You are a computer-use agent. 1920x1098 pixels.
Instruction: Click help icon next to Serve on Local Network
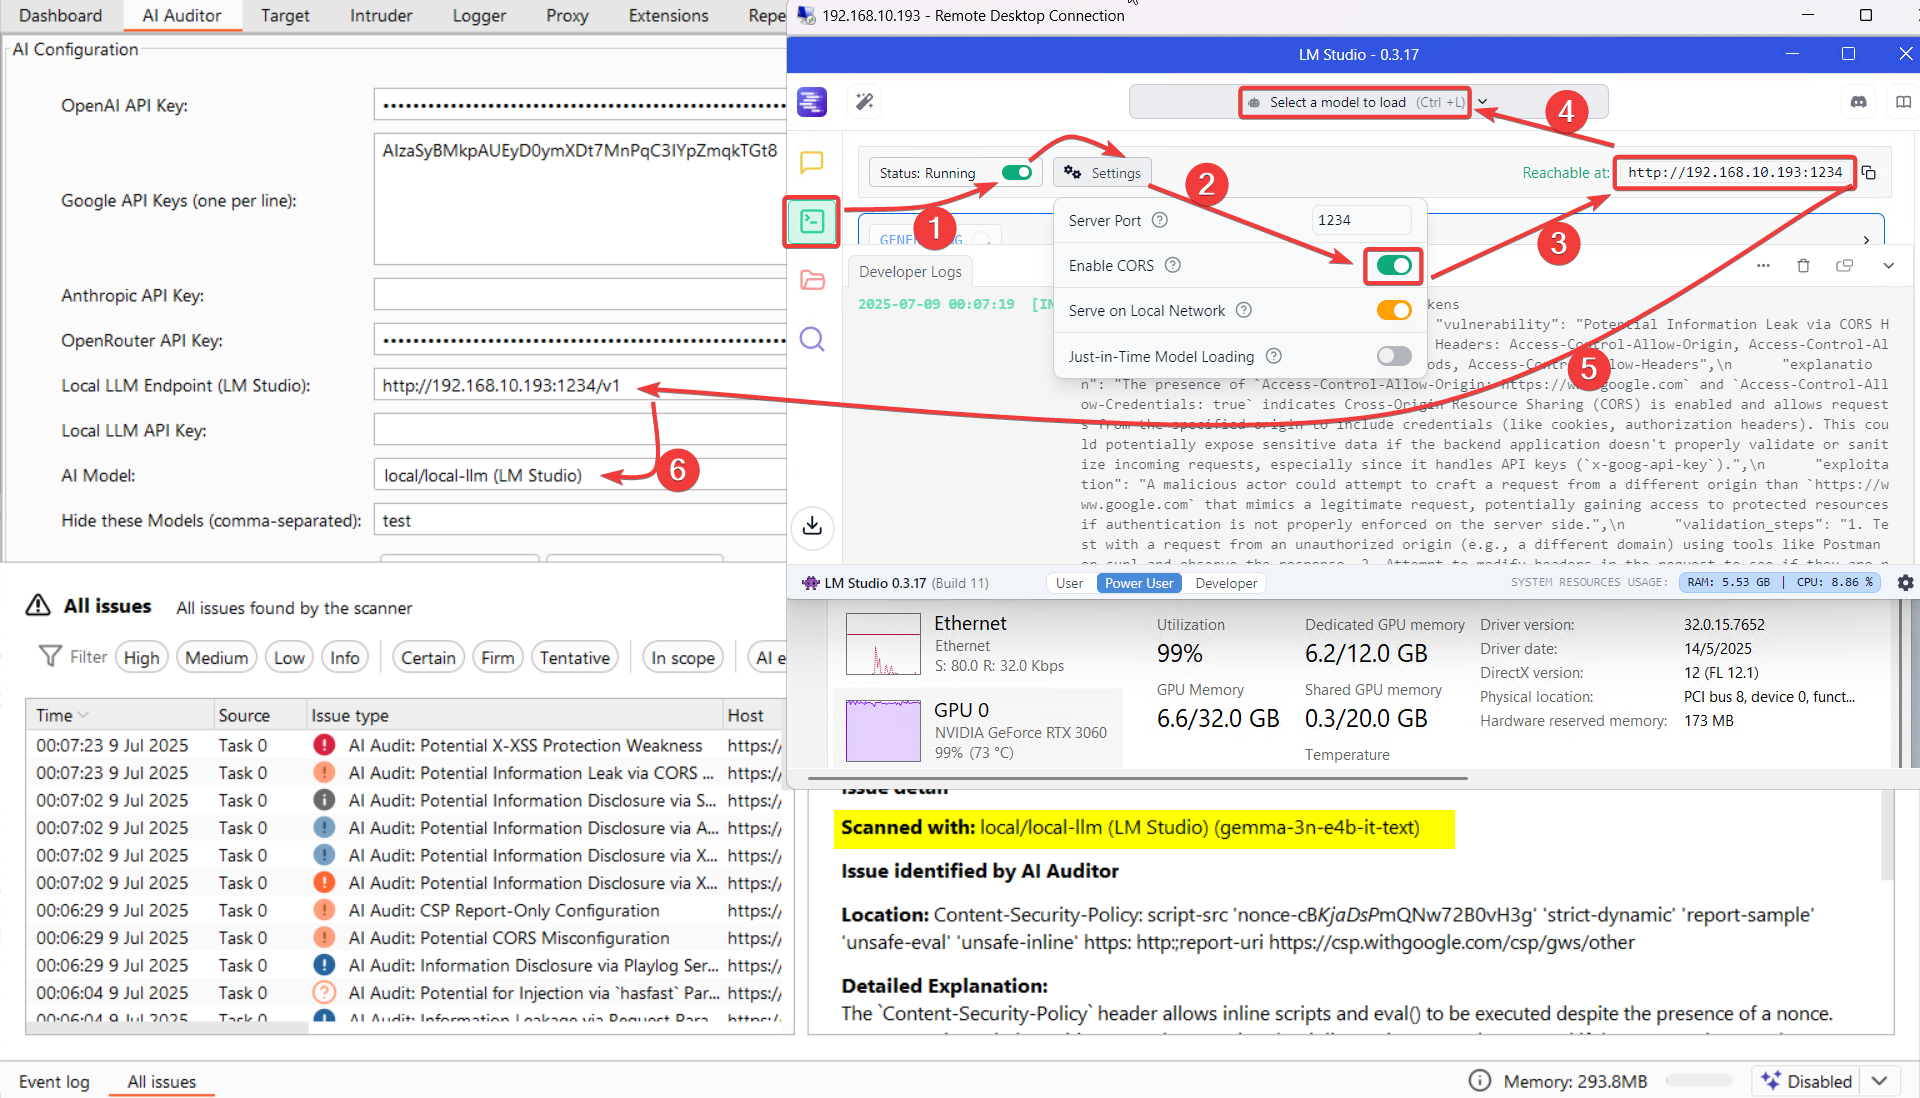pos(1243,310)
